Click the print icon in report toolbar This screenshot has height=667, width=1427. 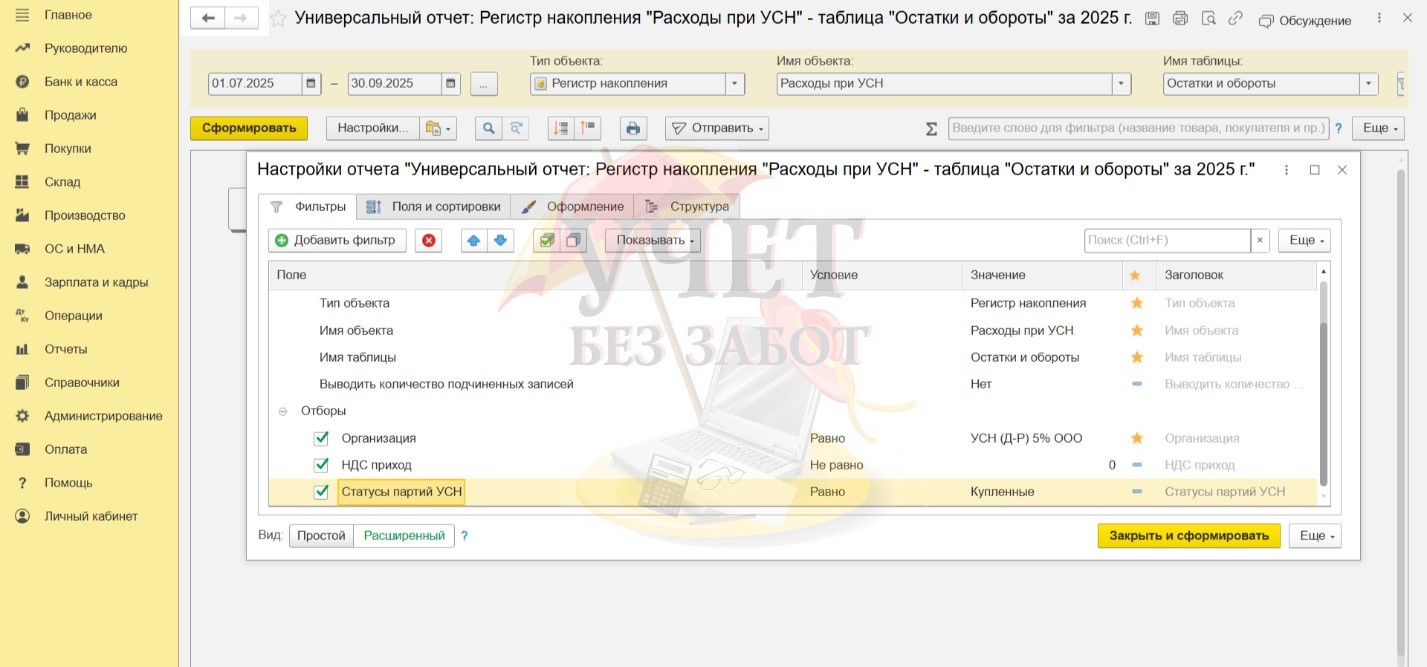[632, 128]
